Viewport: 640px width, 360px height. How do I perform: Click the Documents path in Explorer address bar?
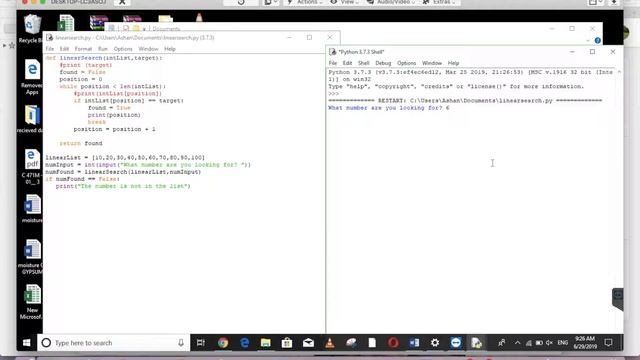(166, 29)
